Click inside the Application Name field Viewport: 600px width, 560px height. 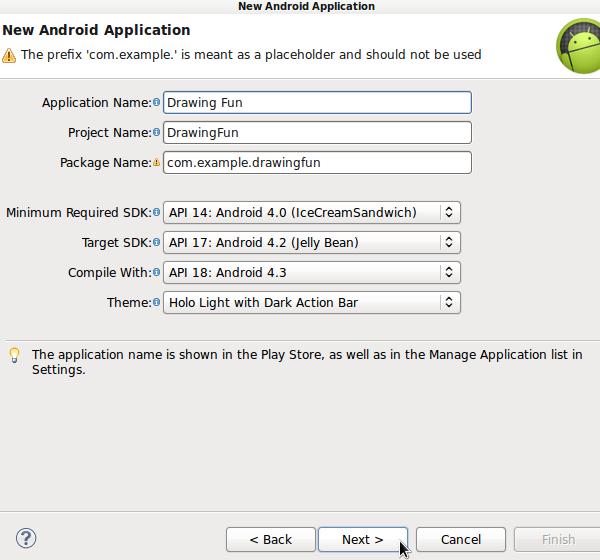click(317, 103)
